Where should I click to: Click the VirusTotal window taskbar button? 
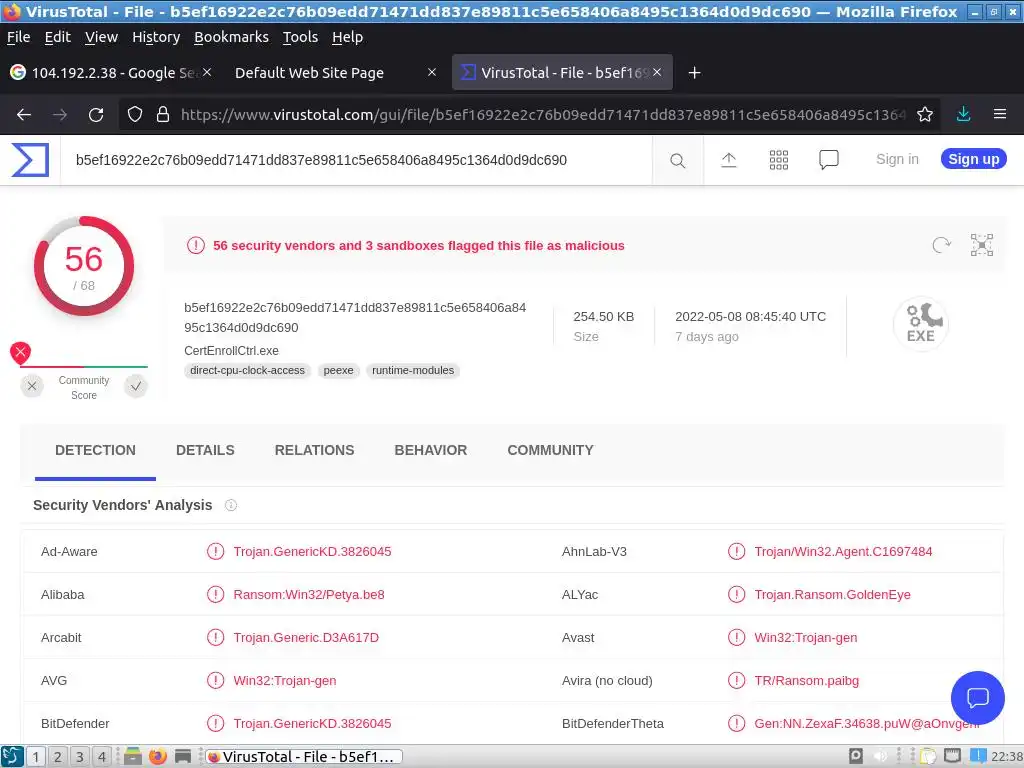[x=303, y=756]
